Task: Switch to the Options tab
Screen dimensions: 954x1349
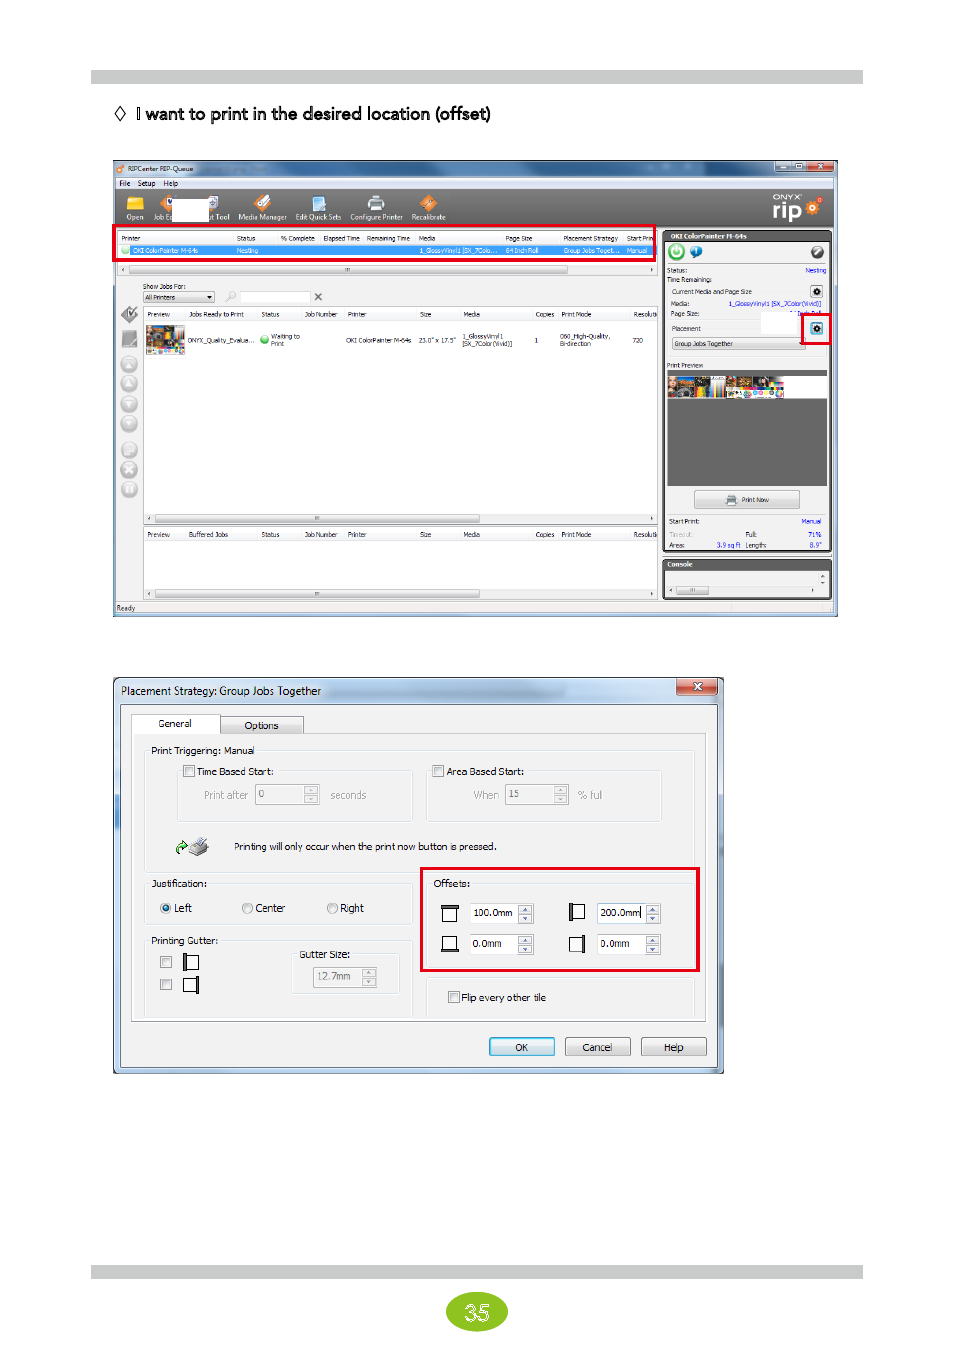Action: point(262,725)
